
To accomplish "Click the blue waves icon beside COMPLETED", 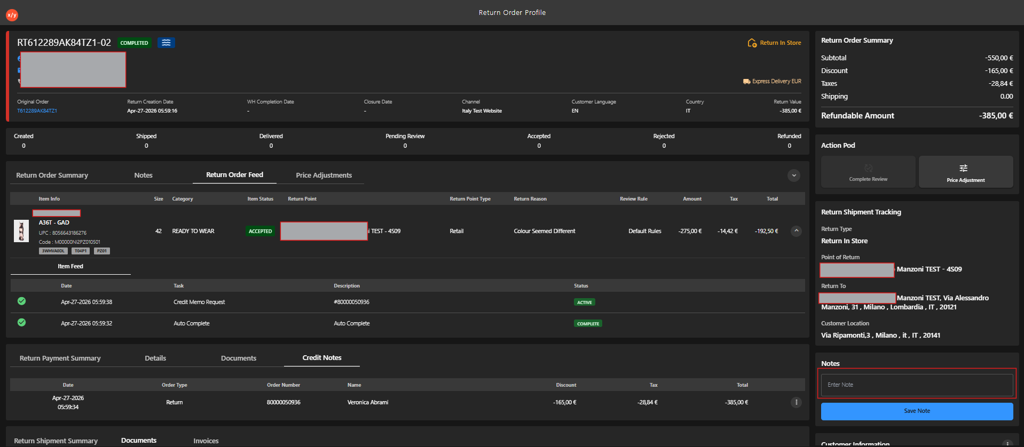I will (x=167, y=42).
